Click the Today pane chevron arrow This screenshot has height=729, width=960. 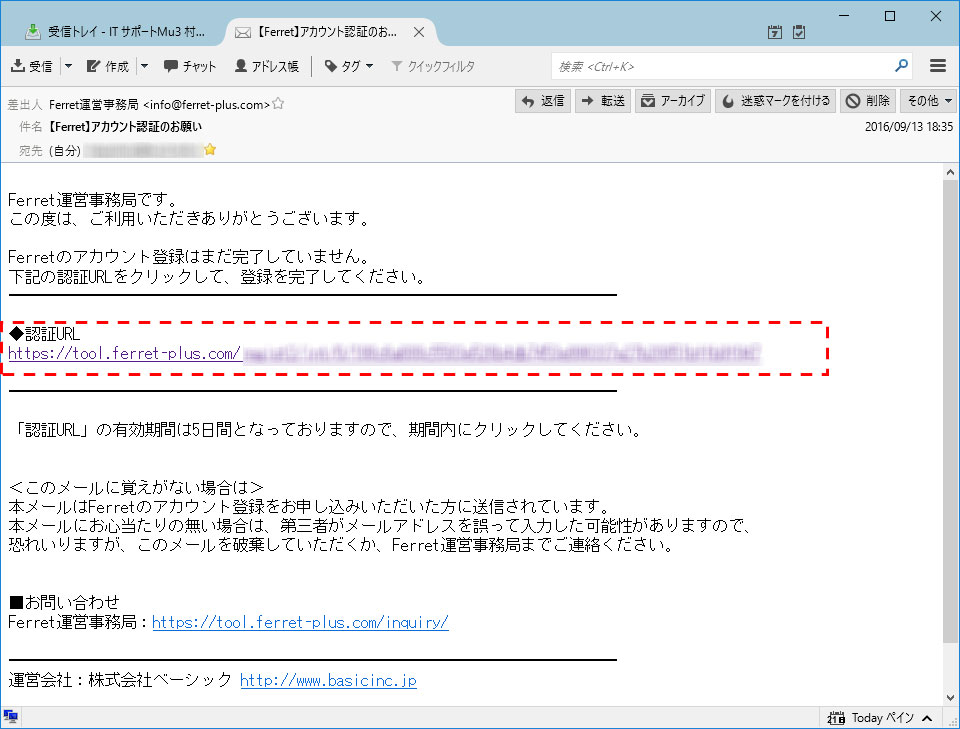point(927,718)
